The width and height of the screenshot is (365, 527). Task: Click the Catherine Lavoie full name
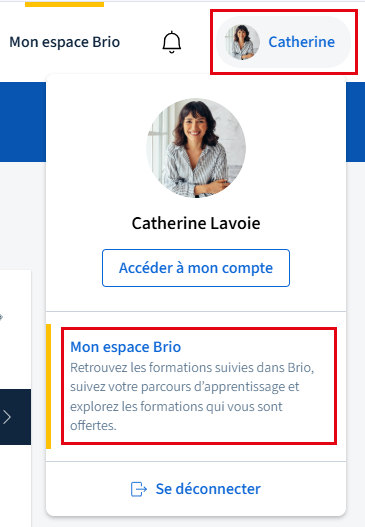(x=196, y=223)
